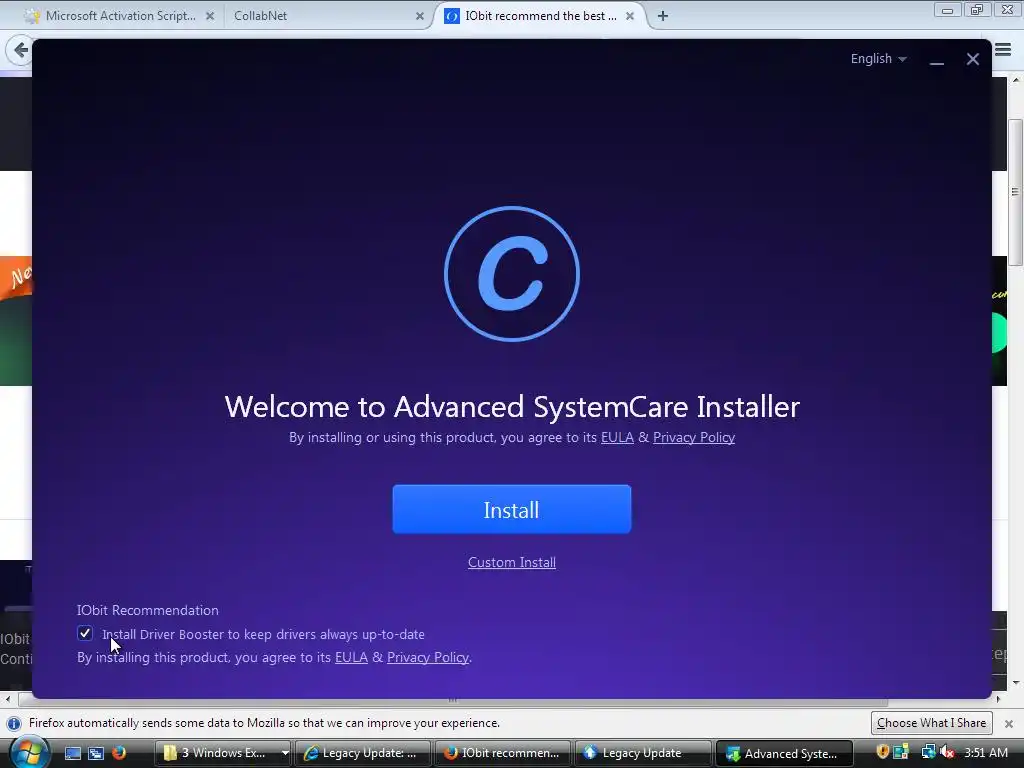Close the installer with the X icon
The image size is (1024, 768).
pyautogui.click(x=972, y=59)
